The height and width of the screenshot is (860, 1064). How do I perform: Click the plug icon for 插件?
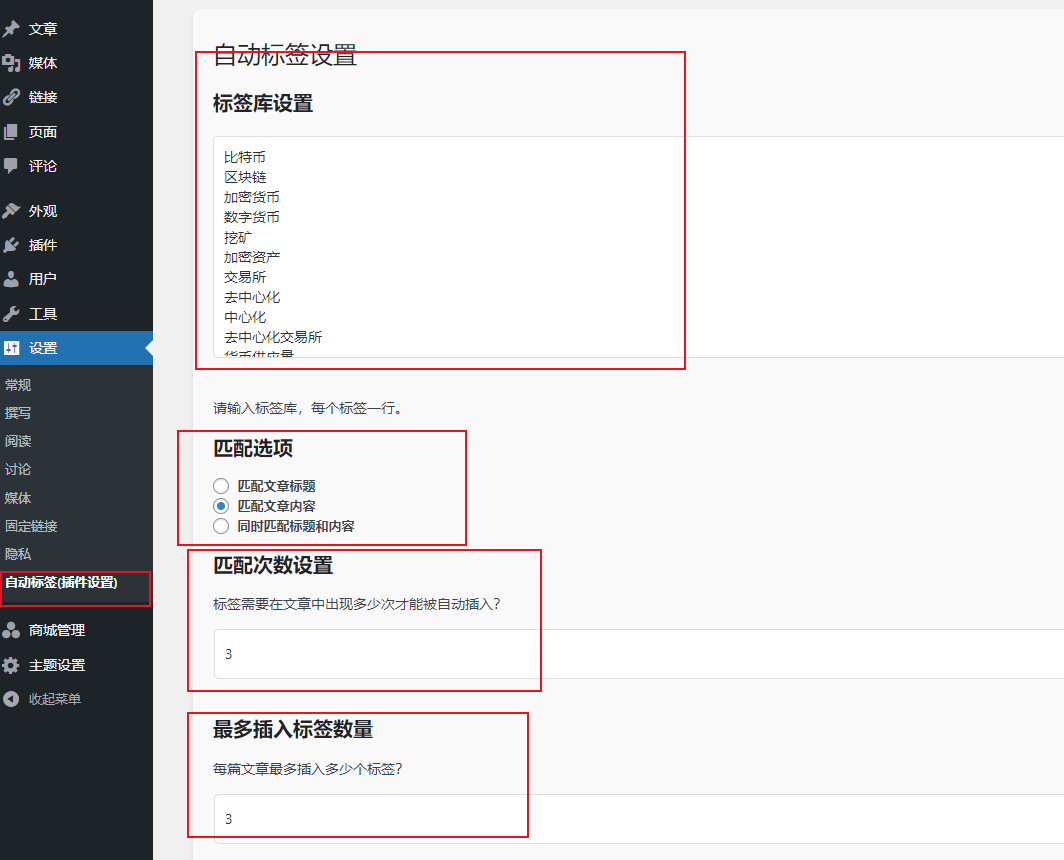tap(12, 245)
